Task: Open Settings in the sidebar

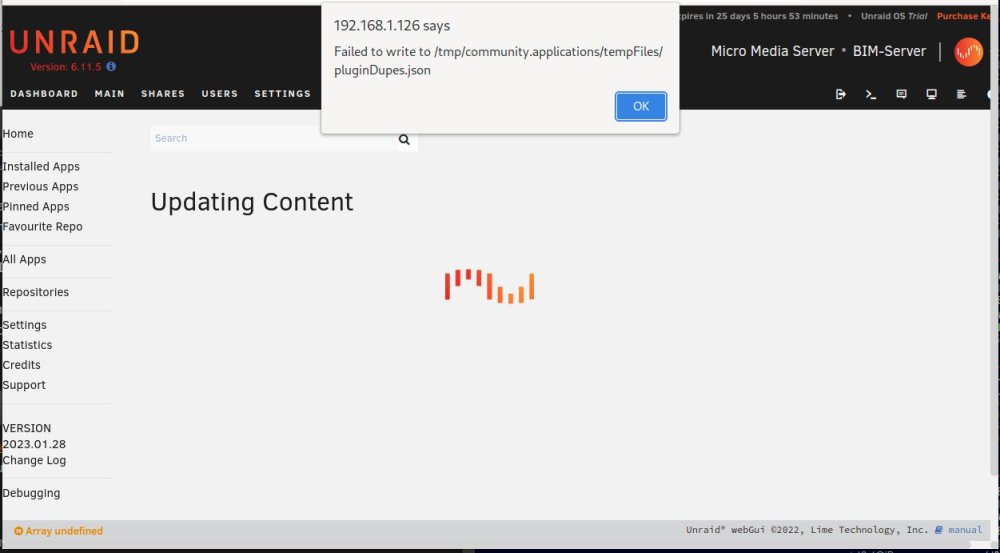Action: click(x=24, y=325)
